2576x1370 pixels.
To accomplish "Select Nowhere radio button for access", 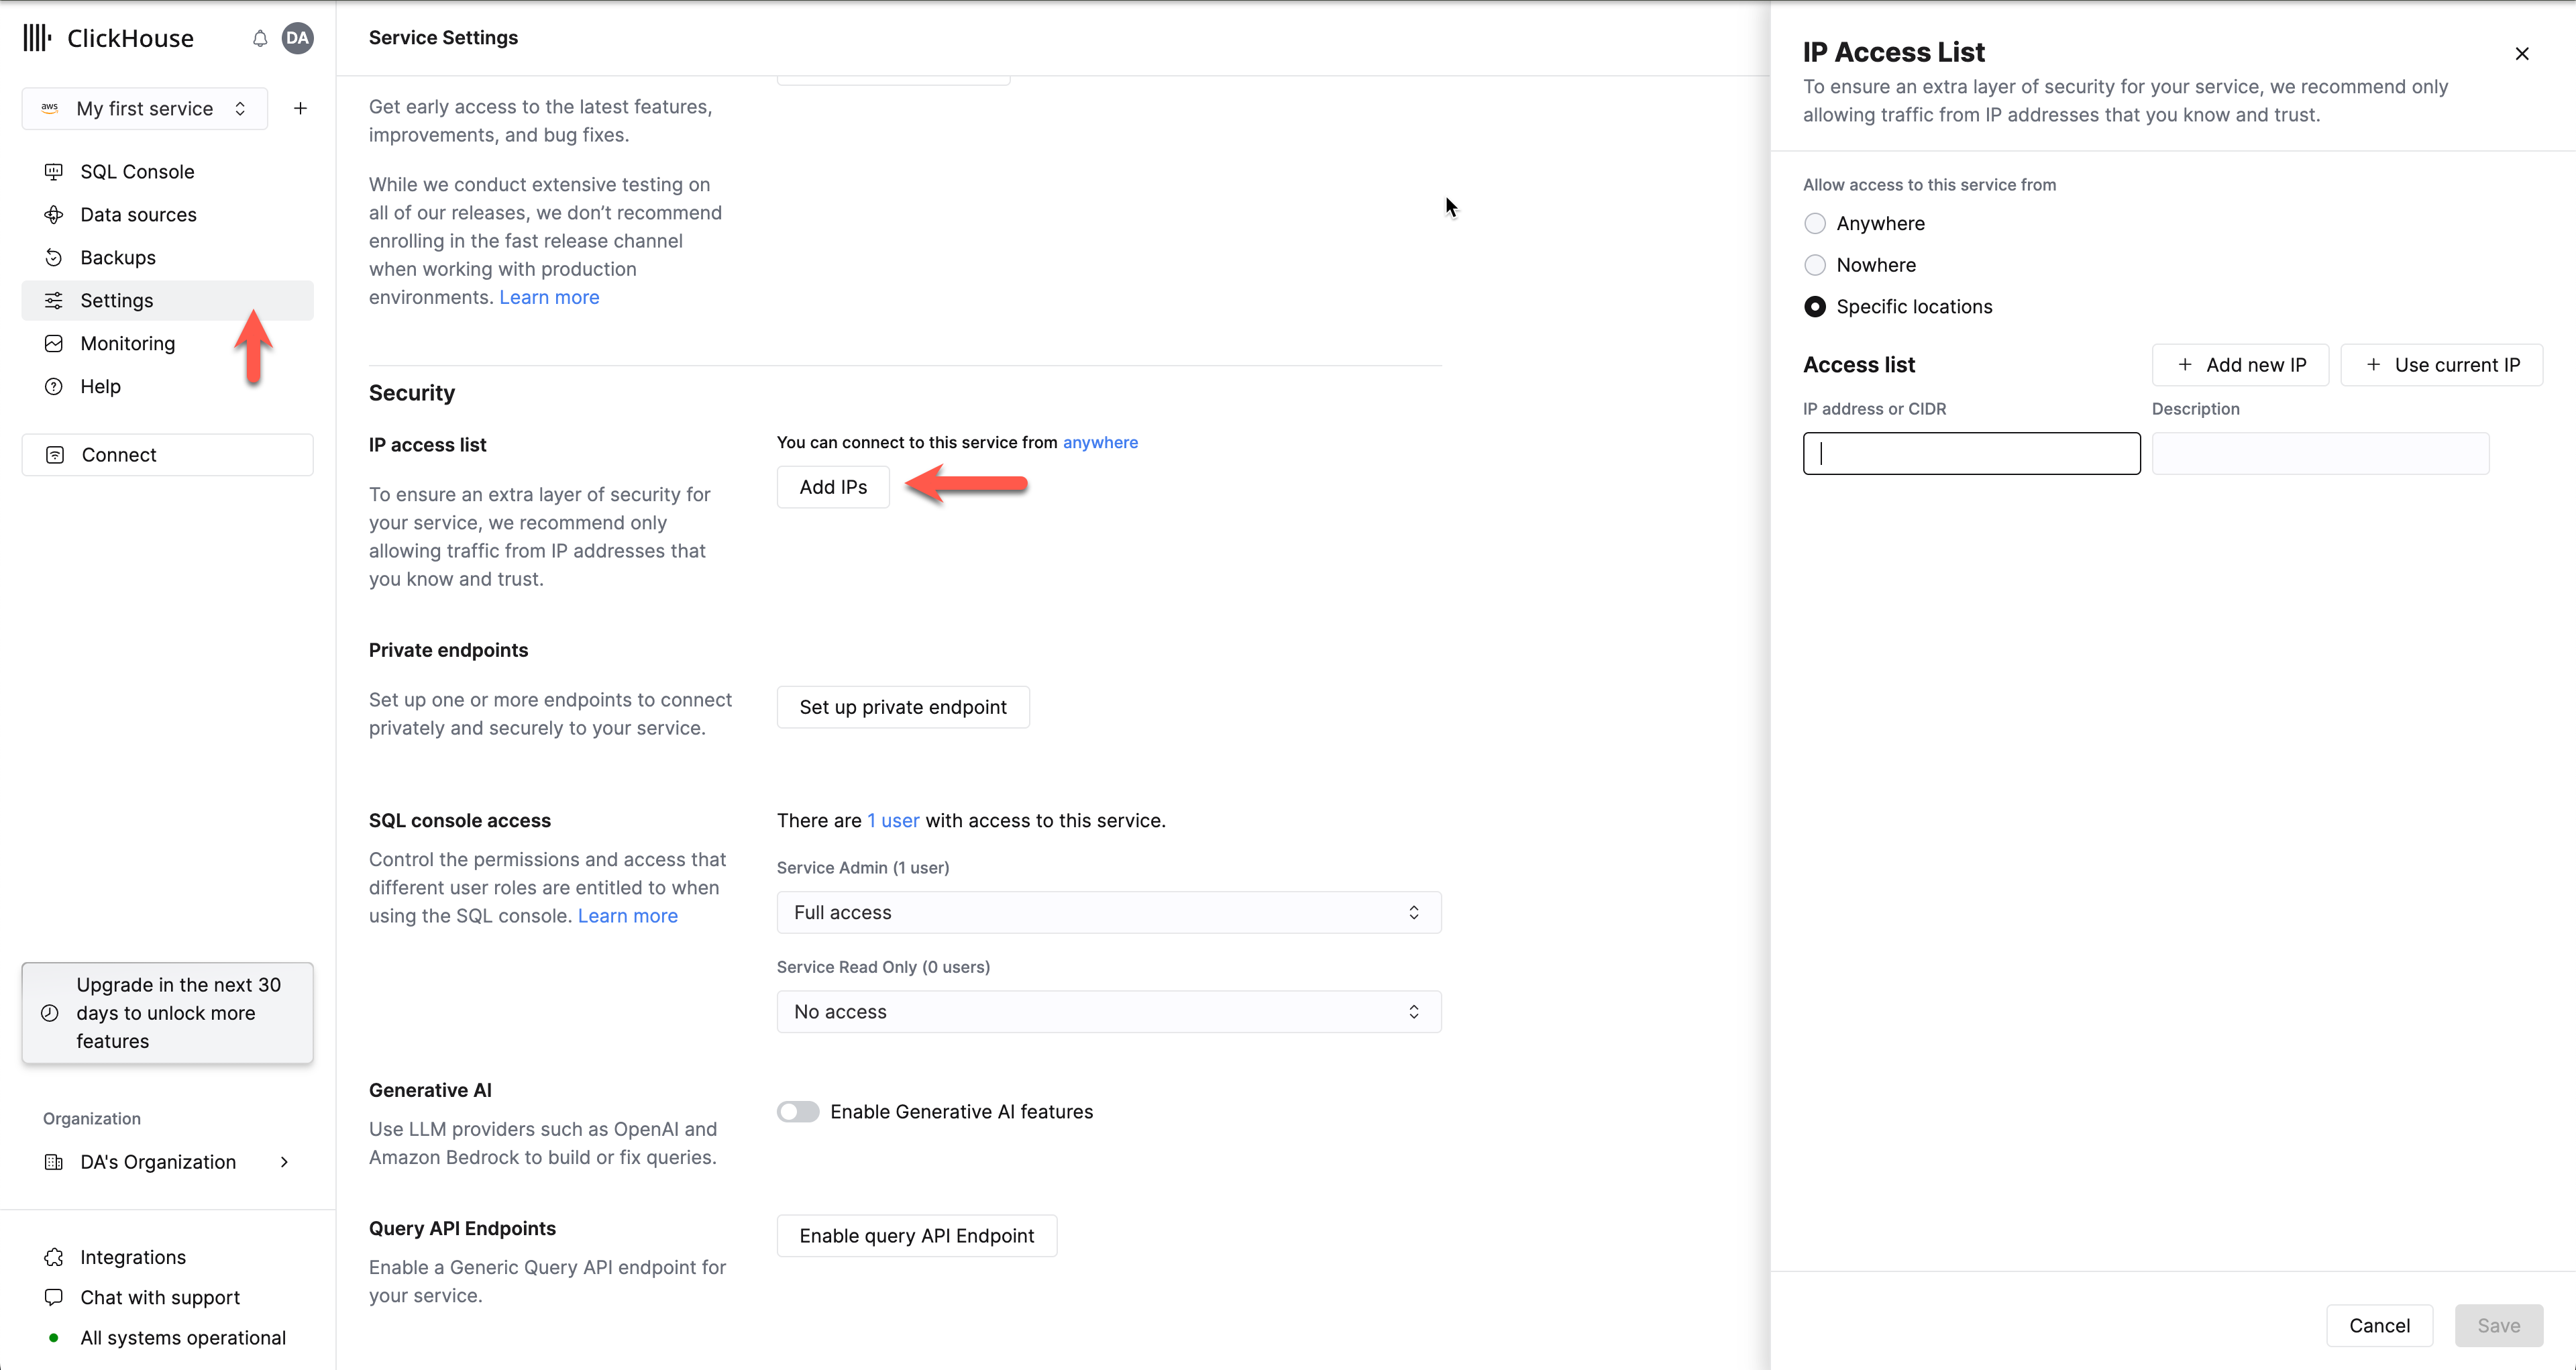I will [1815, 264].
